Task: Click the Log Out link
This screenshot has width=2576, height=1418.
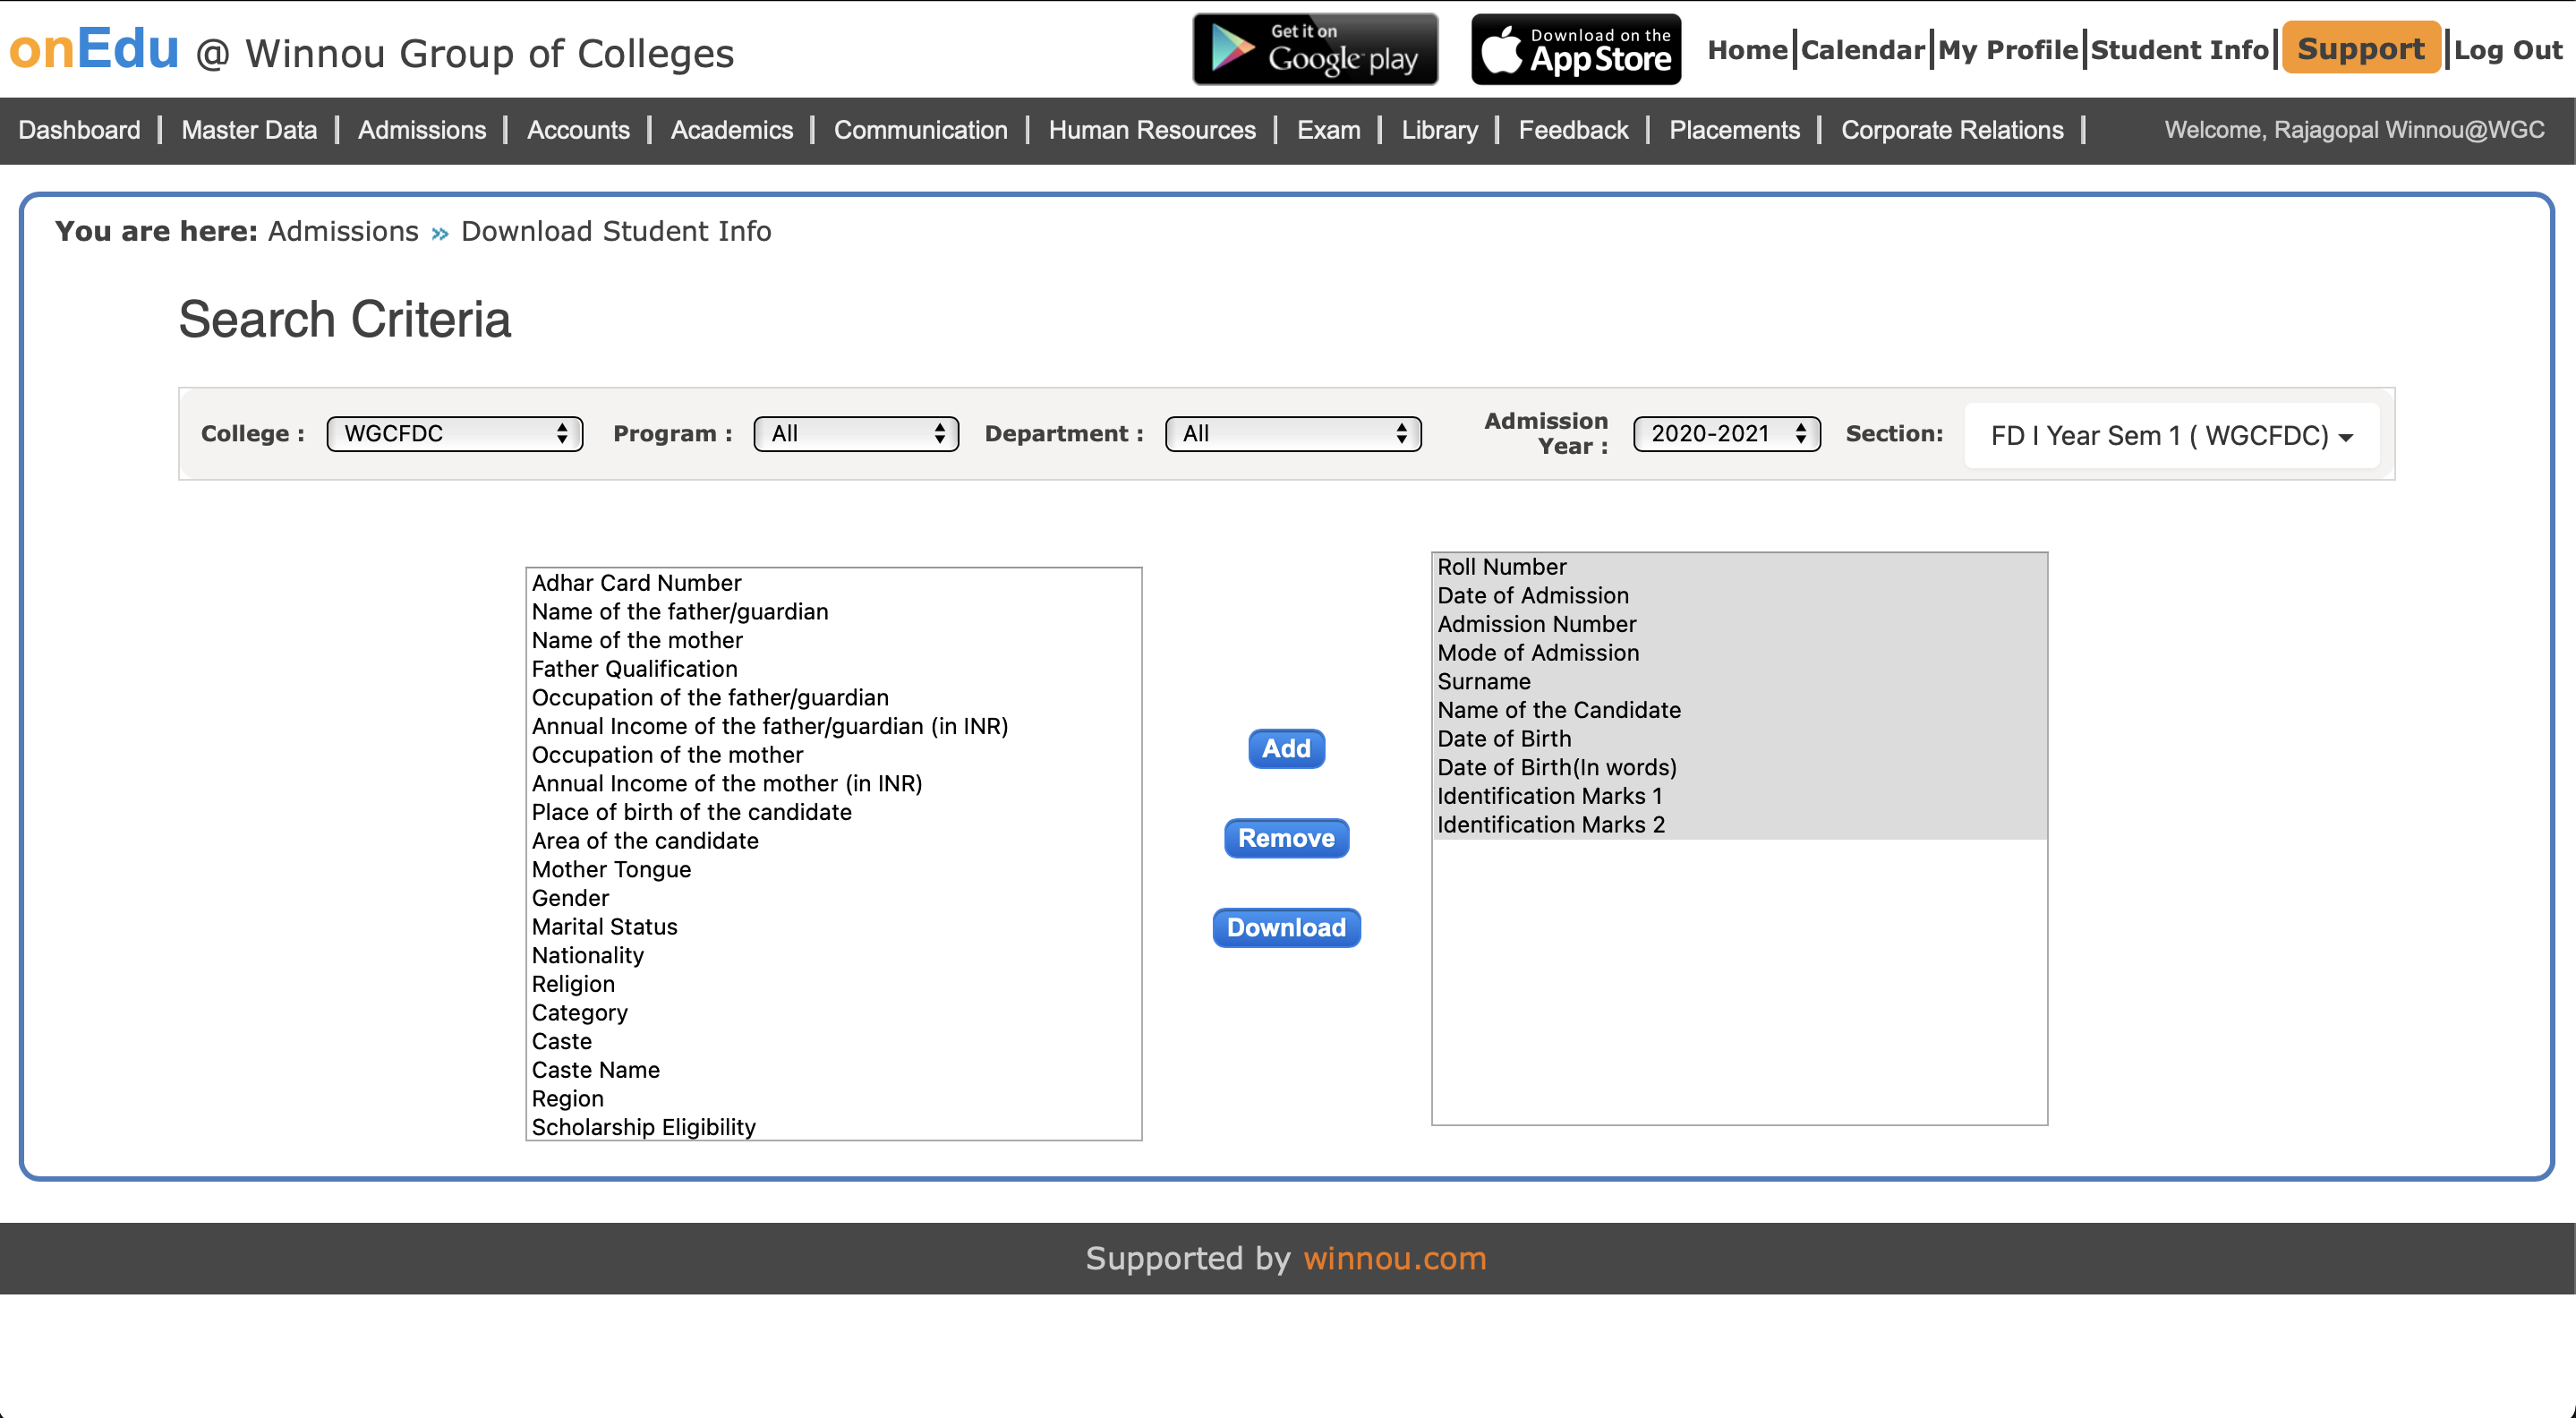Action: [2507, 50]
